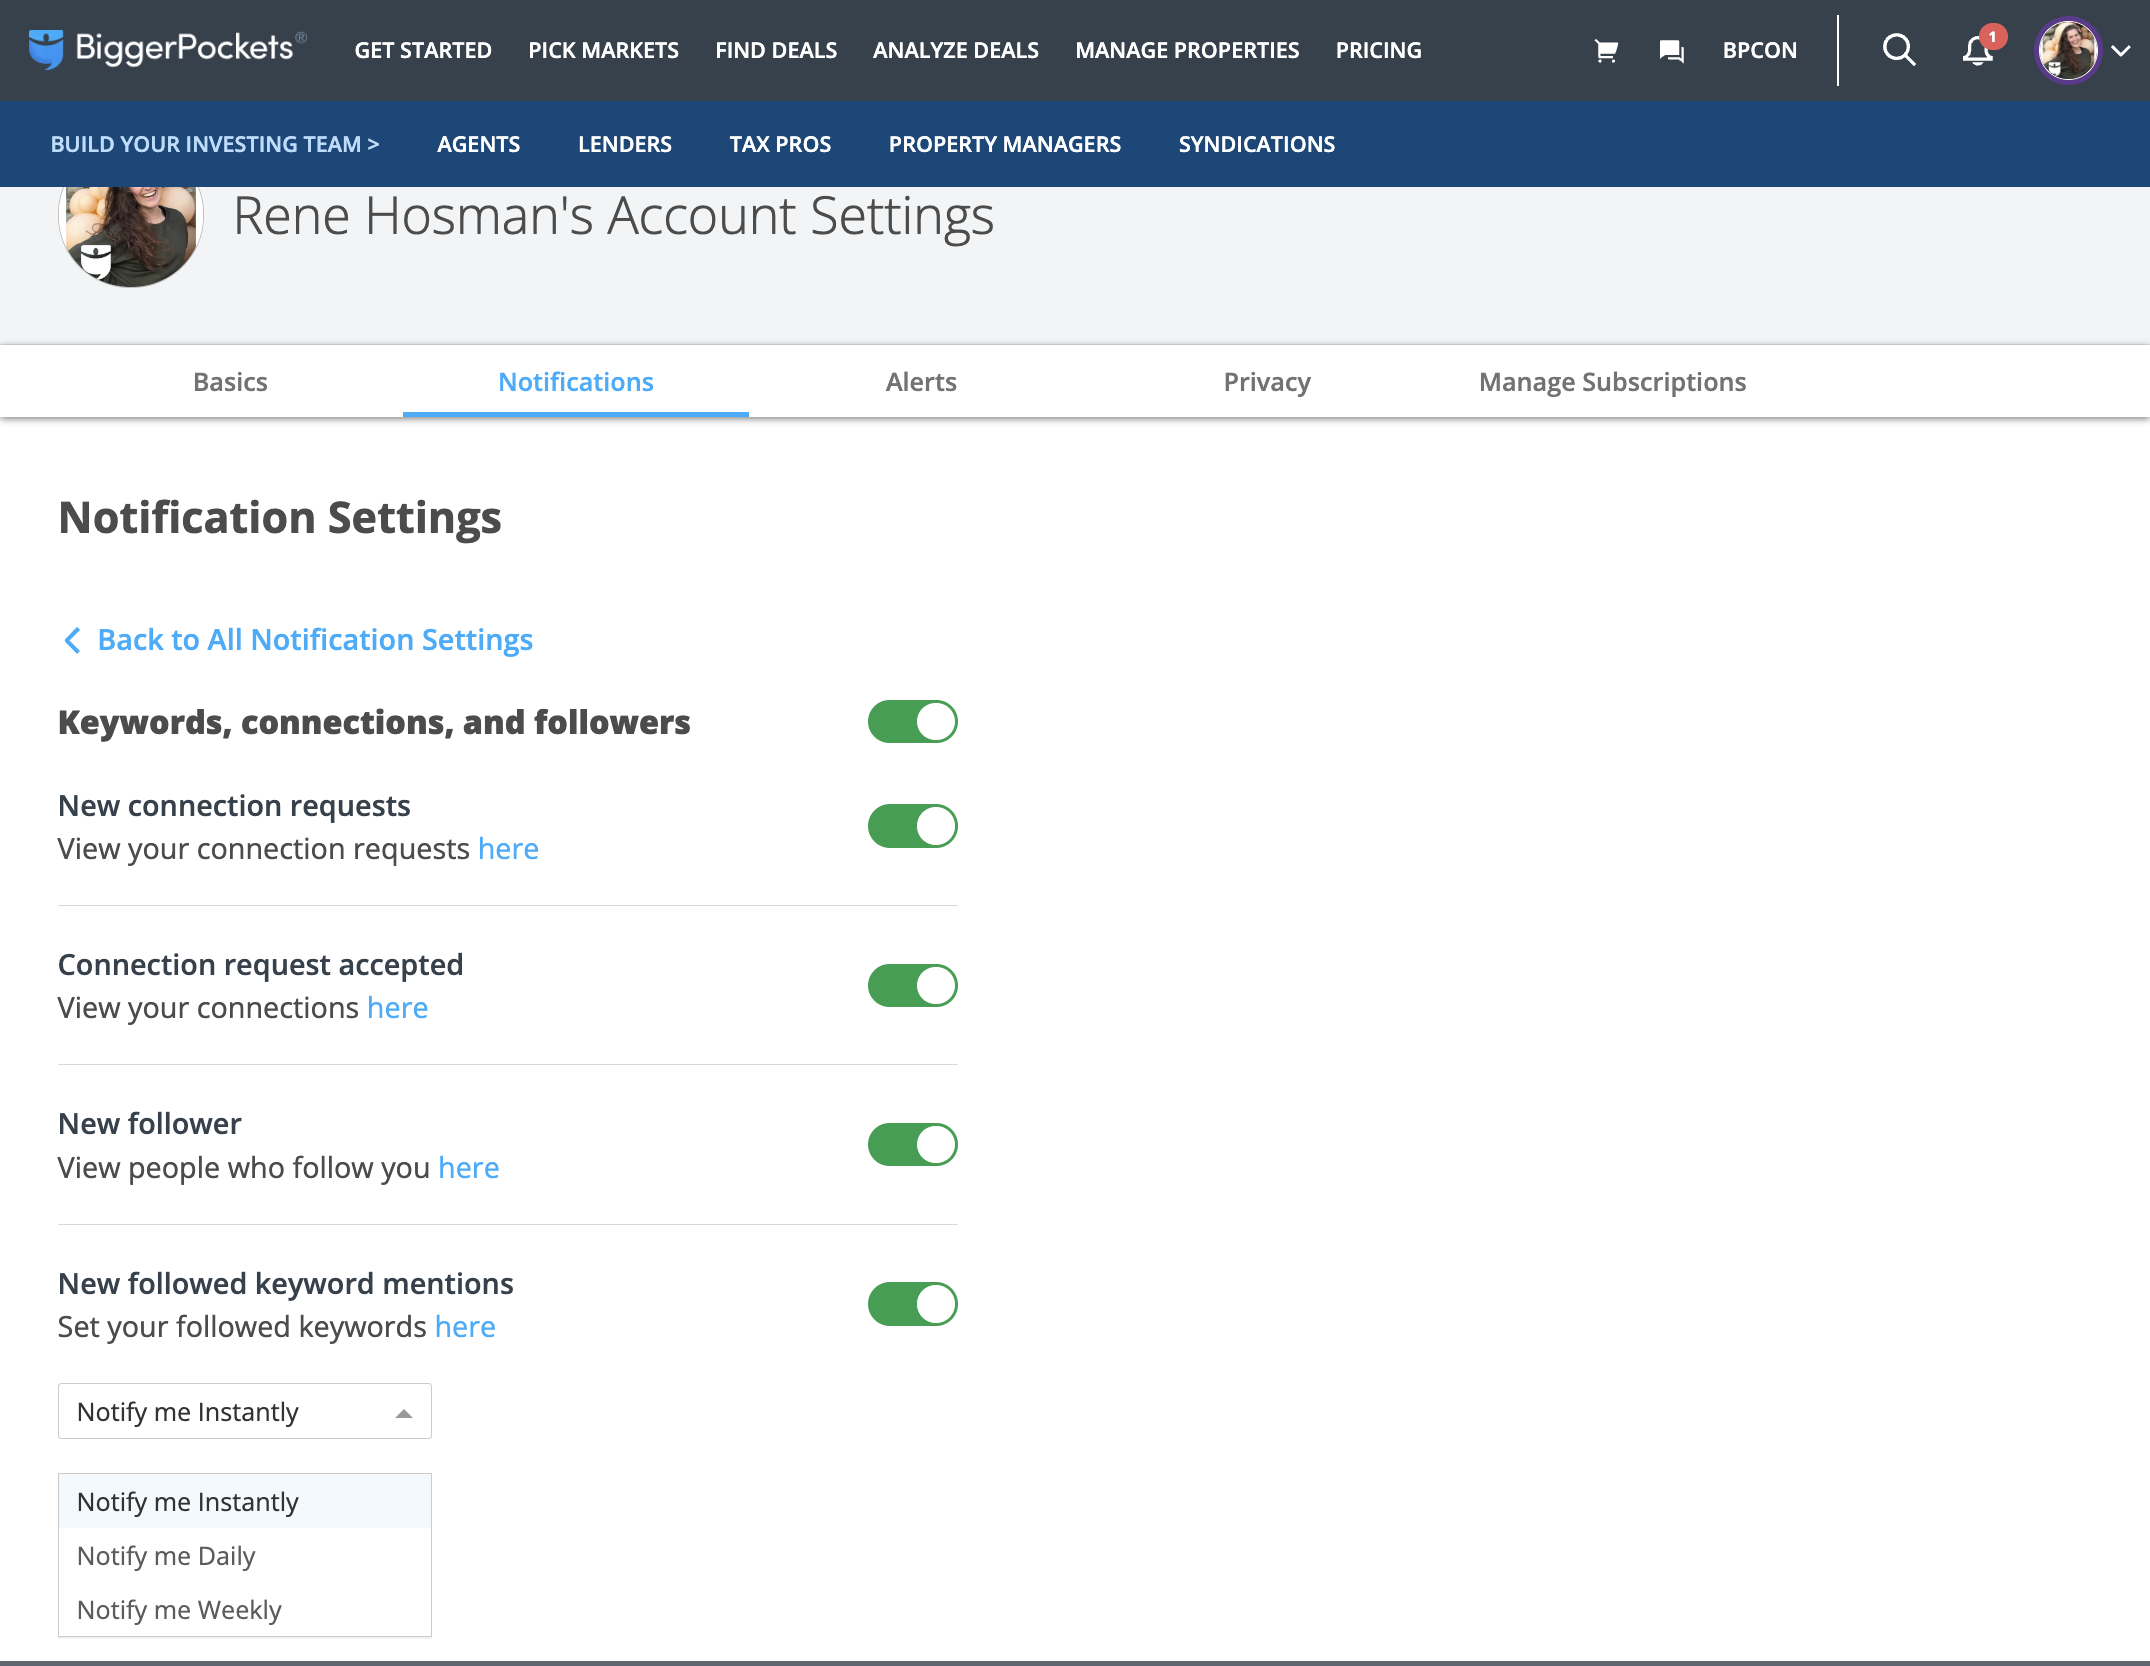The height and width of the screenshot is (1666, 2150).
Task: Collapse the Notify me Instantly dropdown
Action: click(x=245, y=1411)
